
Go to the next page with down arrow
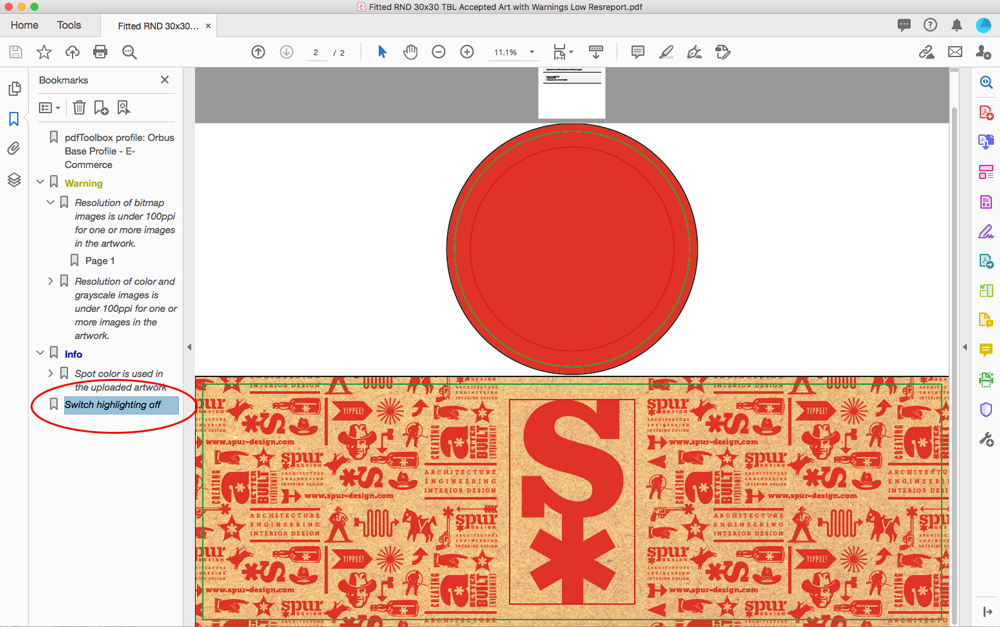(286, 52)
